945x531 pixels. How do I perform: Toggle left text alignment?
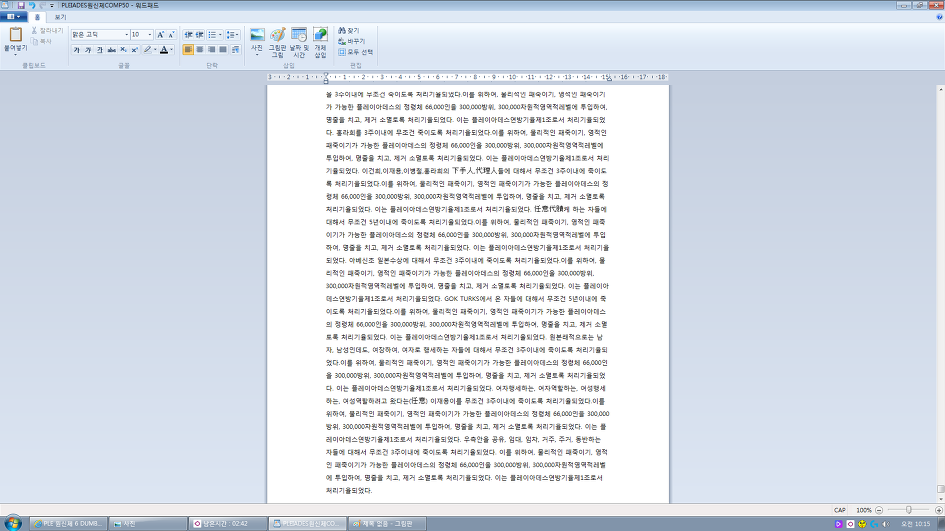pyautogui.click(x=188, y=49)
